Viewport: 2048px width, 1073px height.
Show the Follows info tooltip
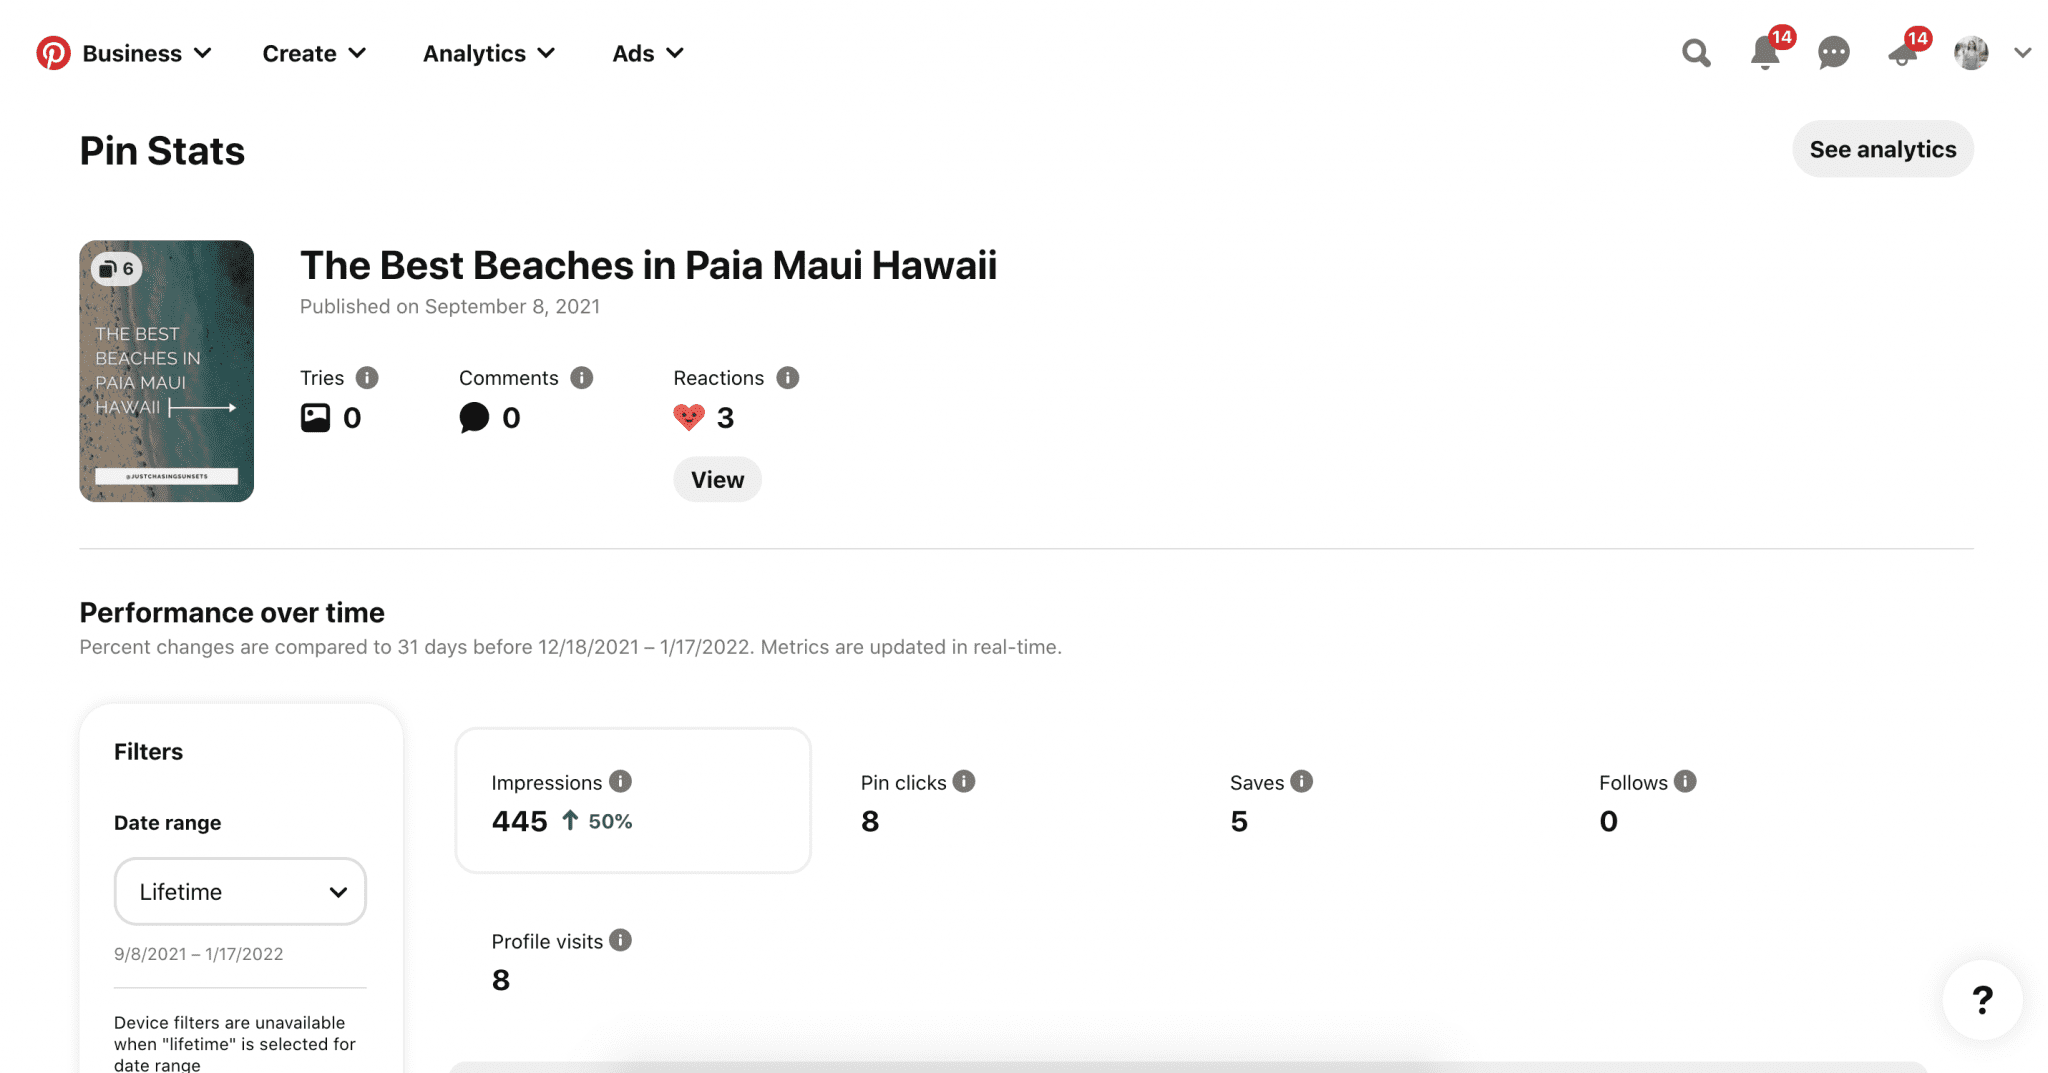(1686, 782)
